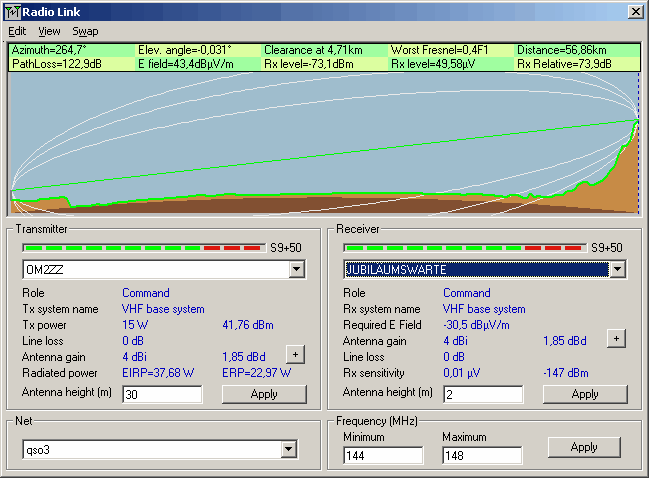Click the transmitter antenna gain plus button
Image resolution: width=649 pixels, height=478 pixels.
[x=295, y=355]
